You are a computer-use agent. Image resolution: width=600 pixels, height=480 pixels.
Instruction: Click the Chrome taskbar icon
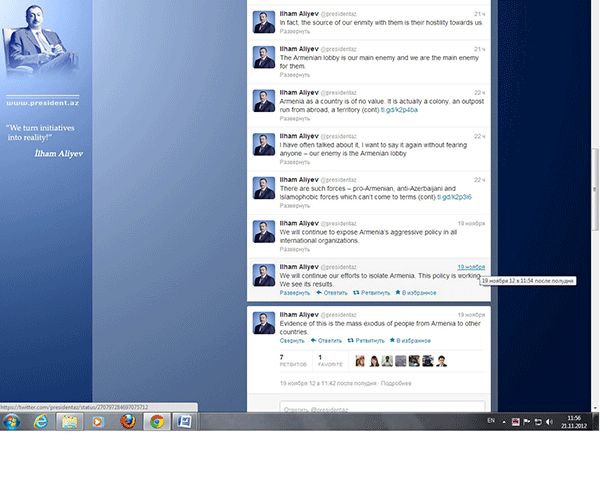157,421
